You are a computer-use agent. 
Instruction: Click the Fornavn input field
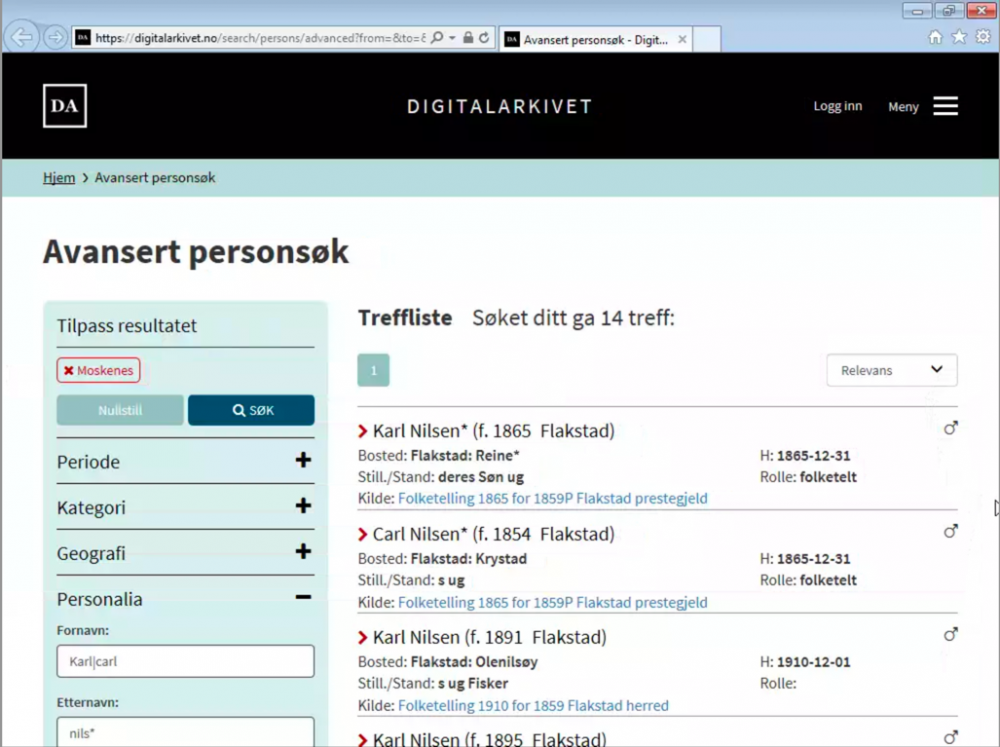pos(185,661)
